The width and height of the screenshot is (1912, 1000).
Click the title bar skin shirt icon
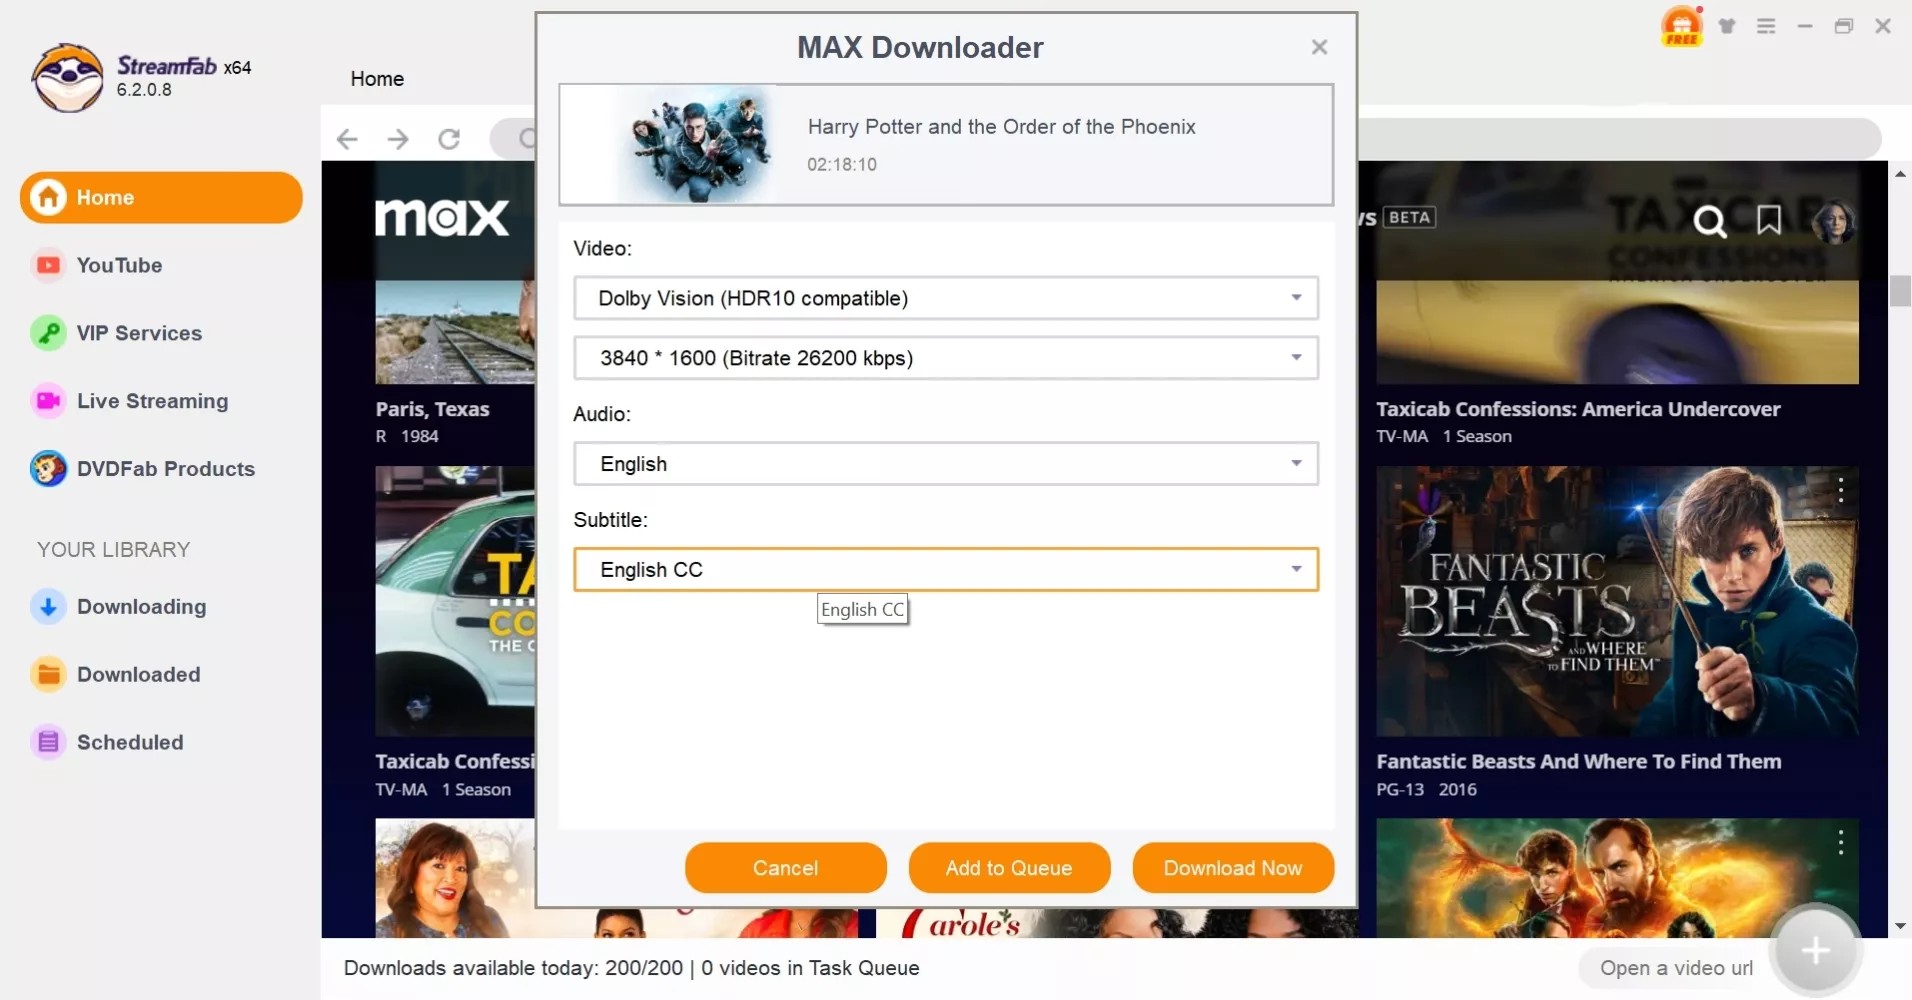tap(1727, 26)
